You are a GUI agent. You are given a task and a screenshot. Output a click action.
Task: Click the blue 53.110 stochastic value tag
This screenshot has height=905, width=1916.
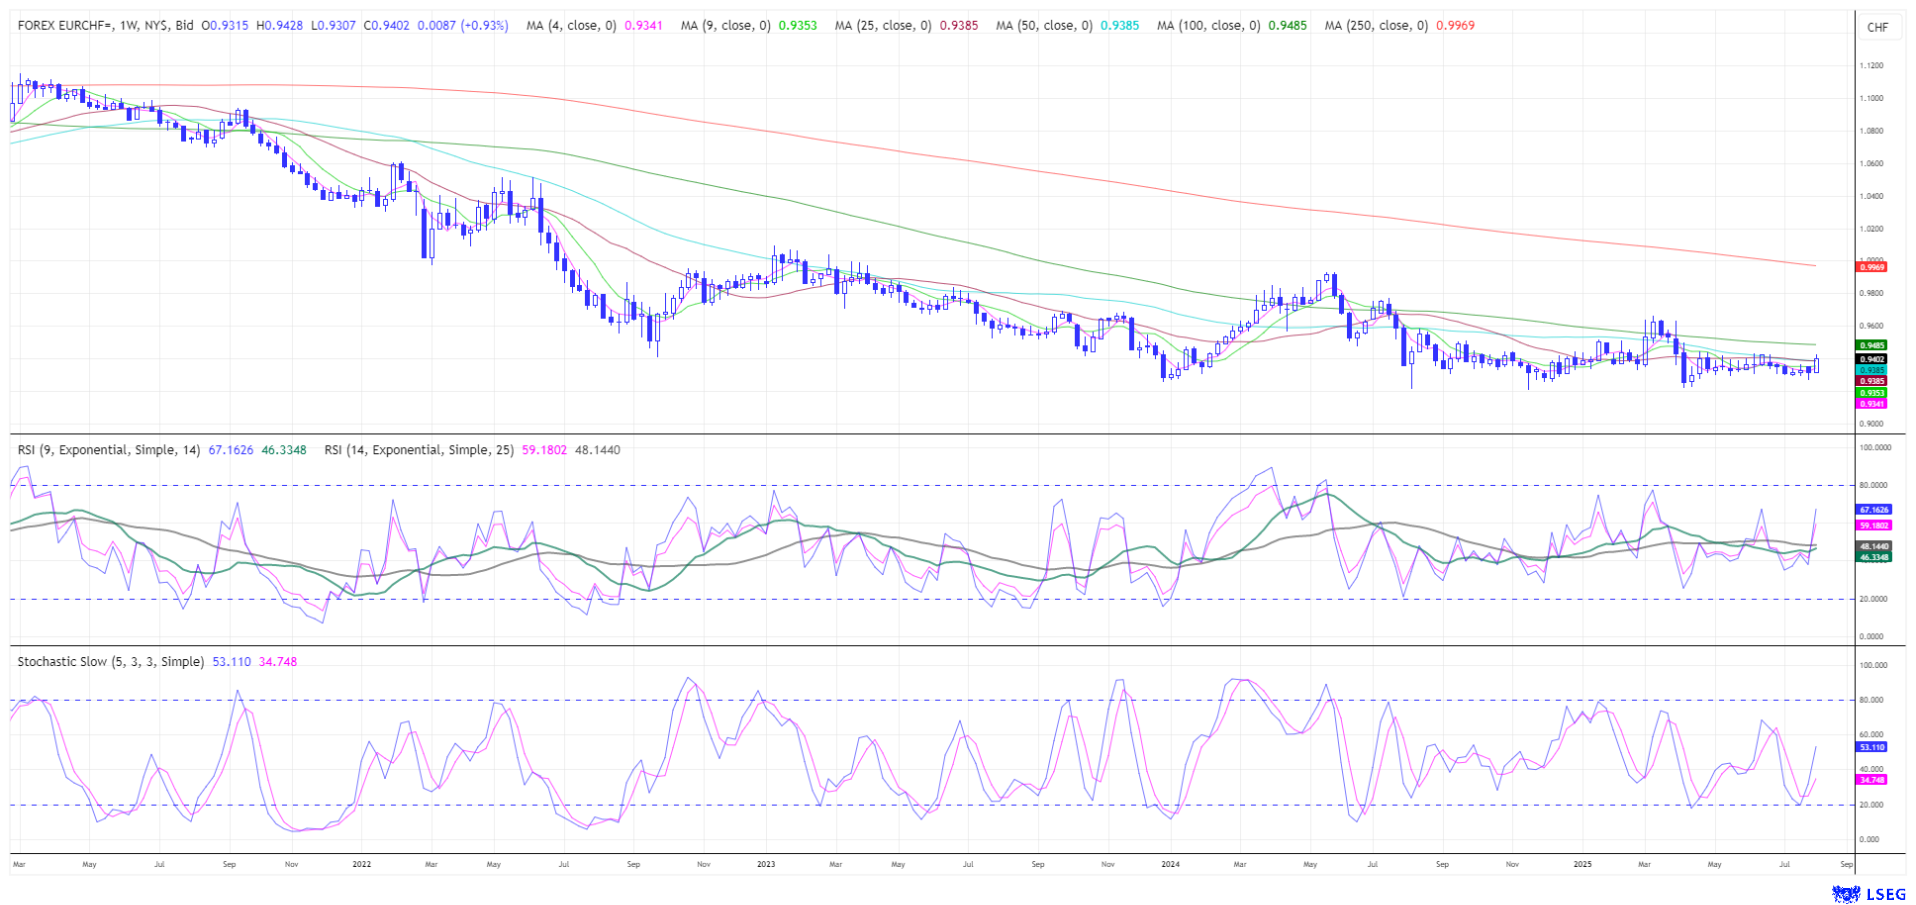click(1871, 747)
